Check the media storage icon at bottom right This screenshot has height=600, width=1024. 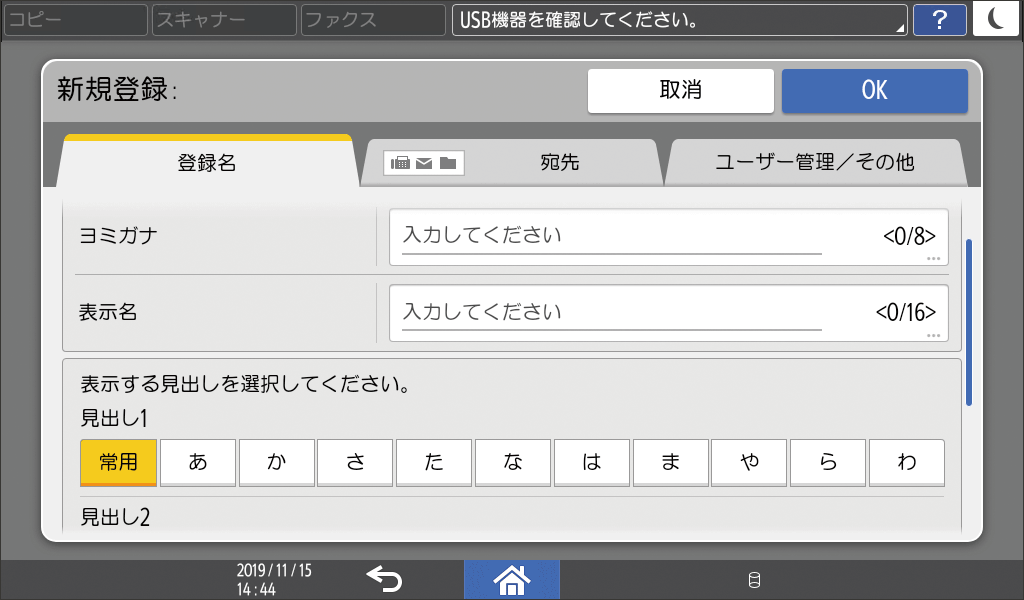coord(756,578)
